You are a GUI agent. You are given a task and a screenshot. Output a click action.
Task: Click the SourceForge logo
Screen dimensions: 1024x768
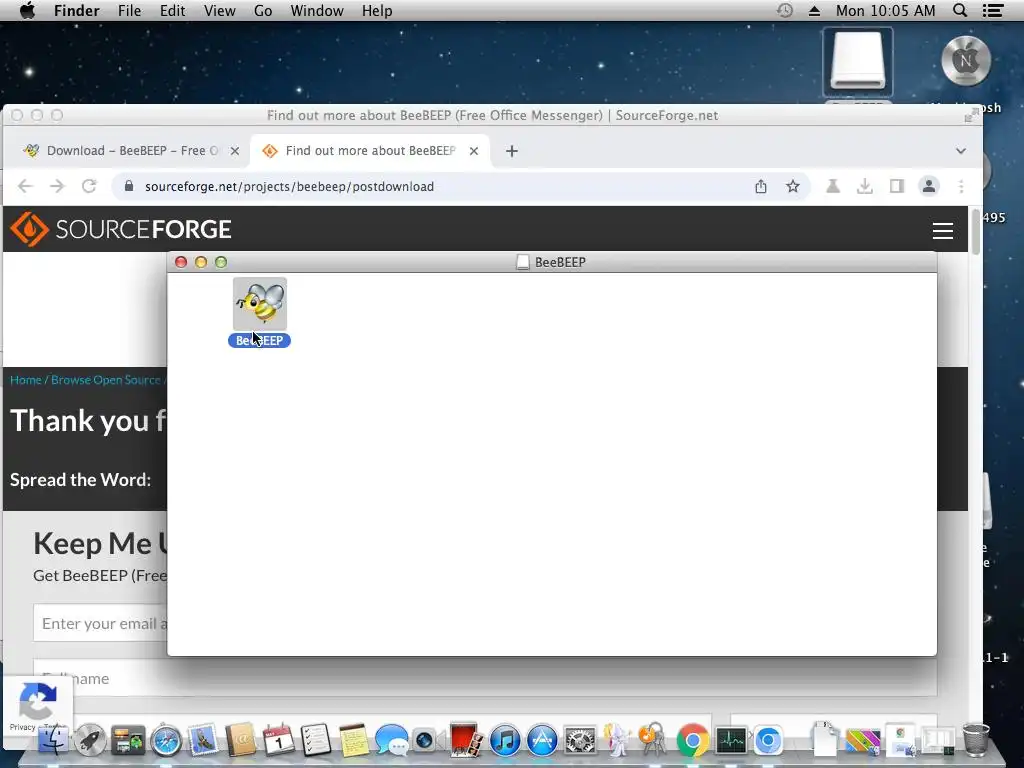click(121, 229)
